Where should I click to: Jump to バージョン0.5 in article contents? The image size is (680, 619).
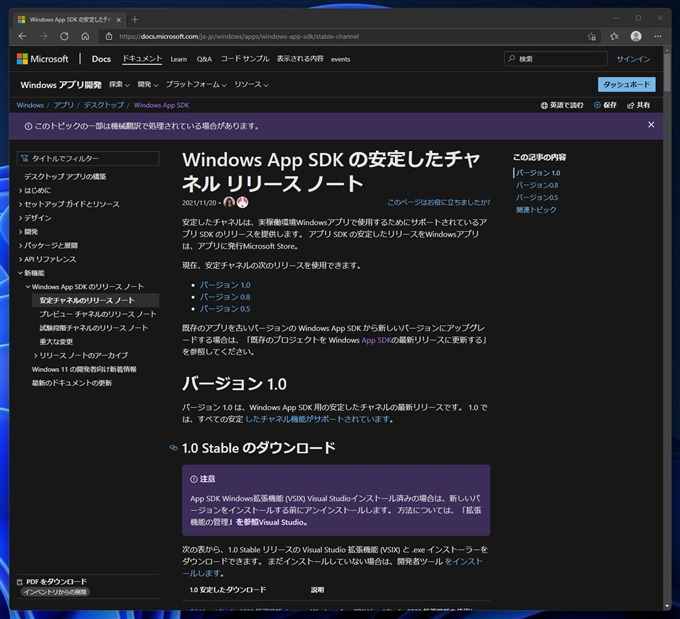pos(537,198)
